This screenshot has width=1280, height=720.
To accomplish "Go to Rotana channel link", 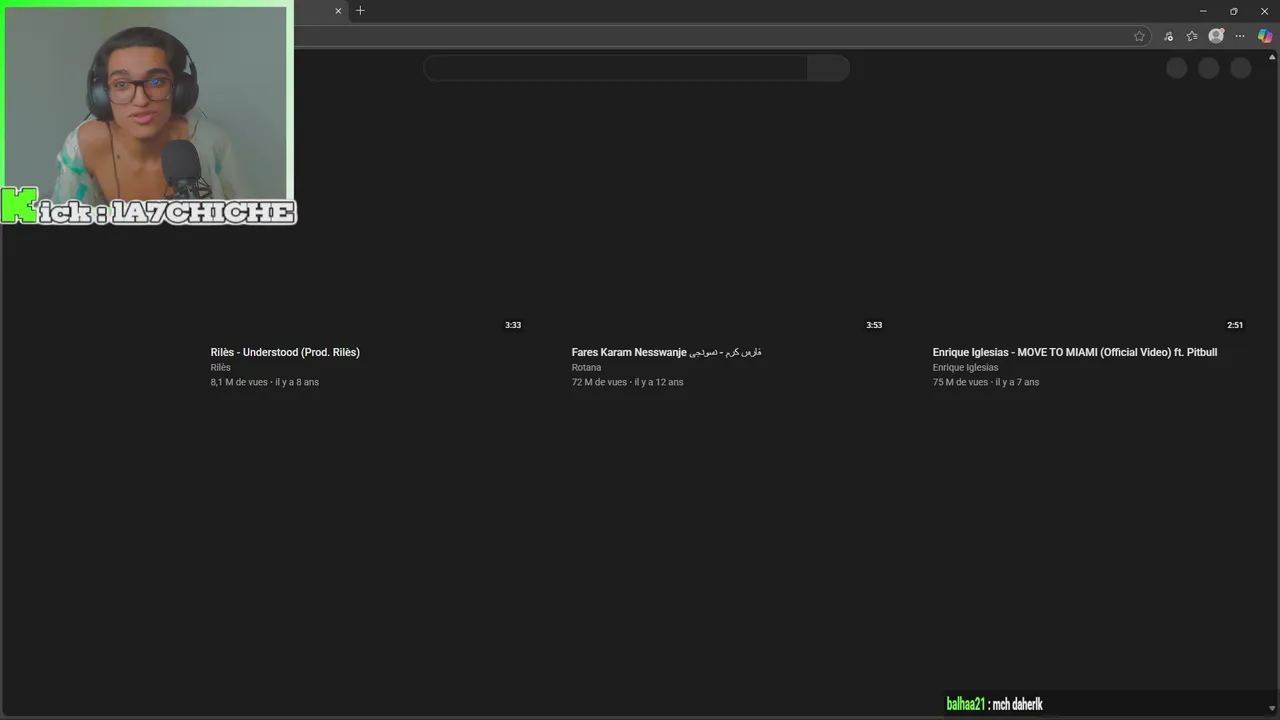I will pyautogui.click(x=586, y=367).
